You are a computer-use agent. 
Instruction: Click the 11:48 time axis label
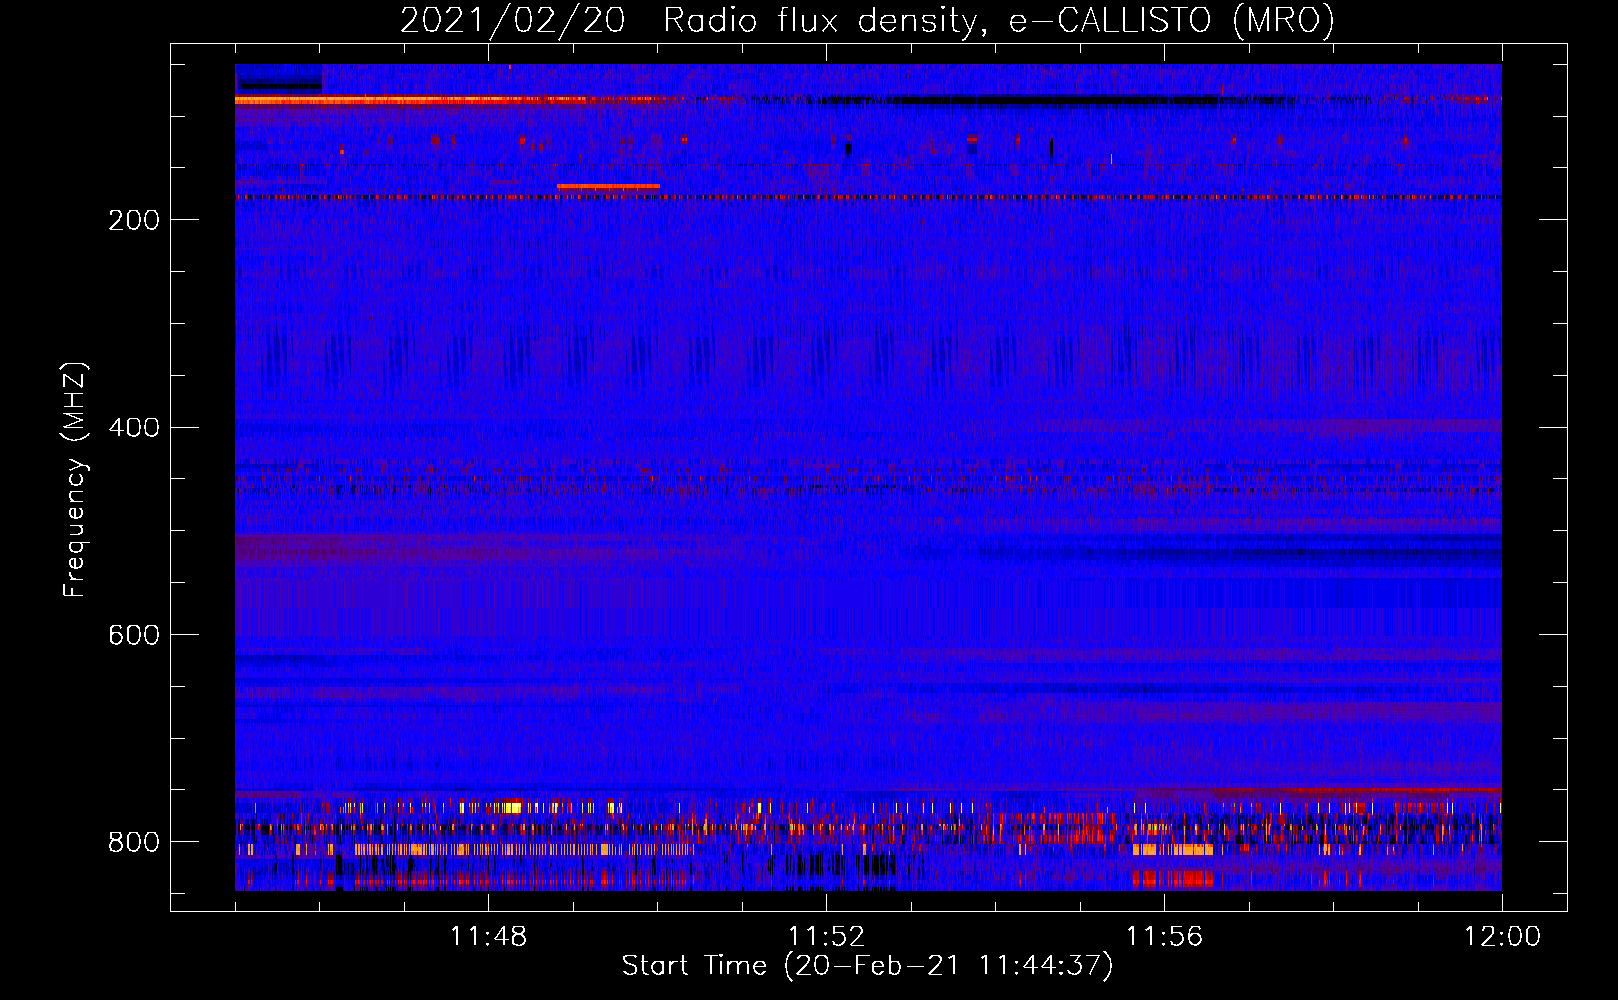488,937
